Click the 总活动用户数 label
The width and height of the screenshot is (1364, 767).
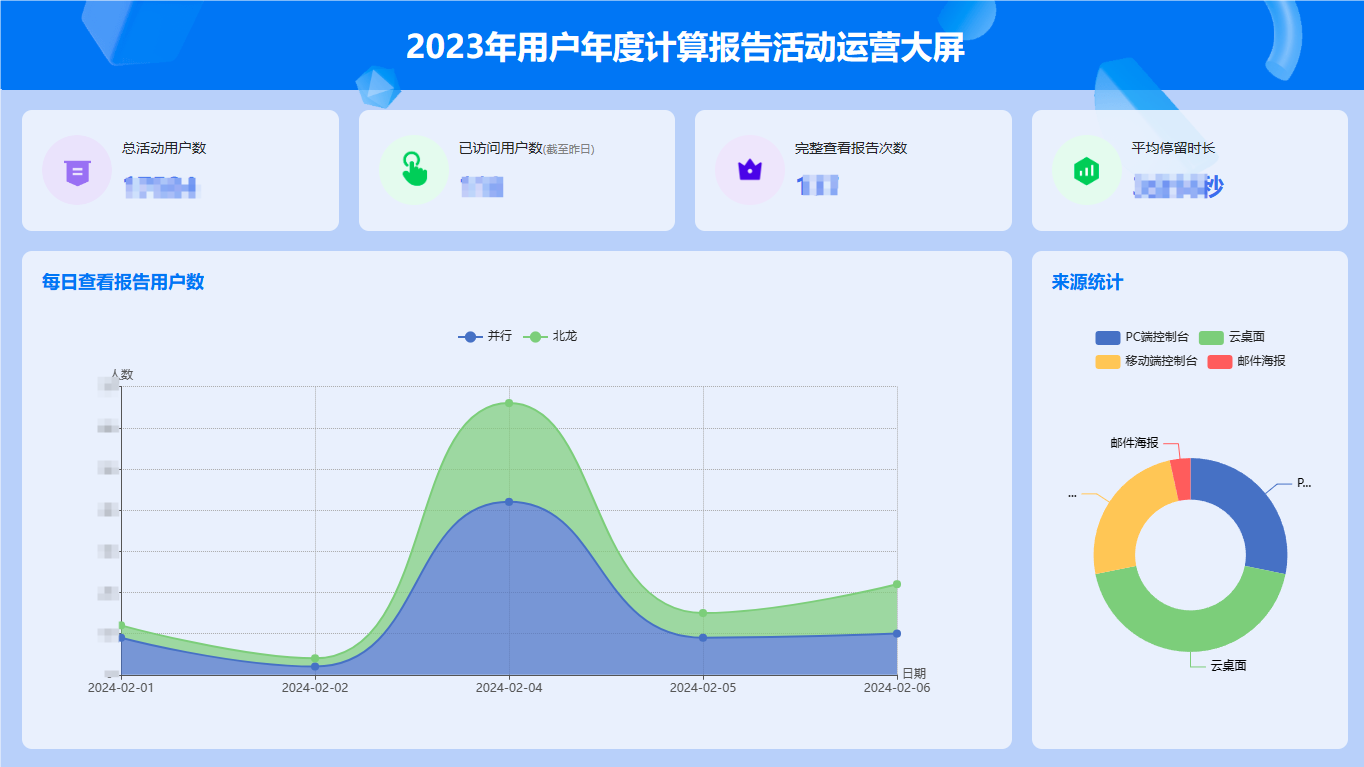click(x=164, y=148)
